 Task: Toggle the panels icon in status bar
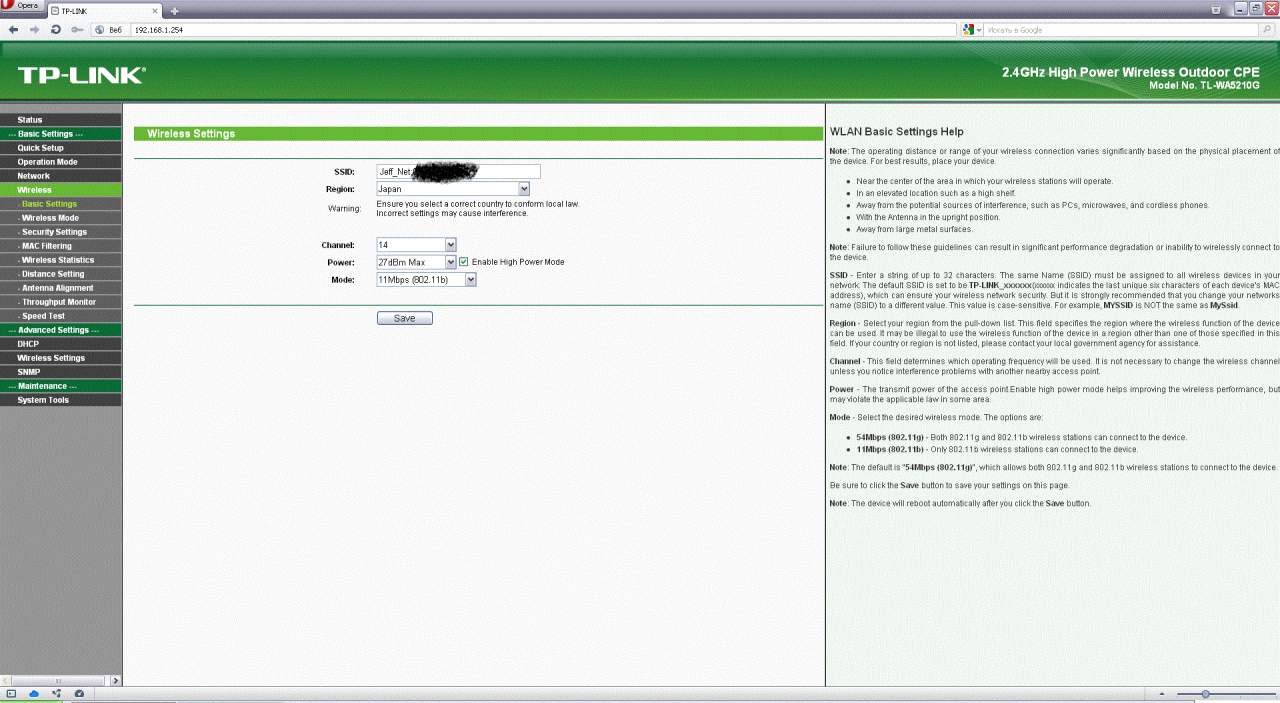[x=12, y=693]
